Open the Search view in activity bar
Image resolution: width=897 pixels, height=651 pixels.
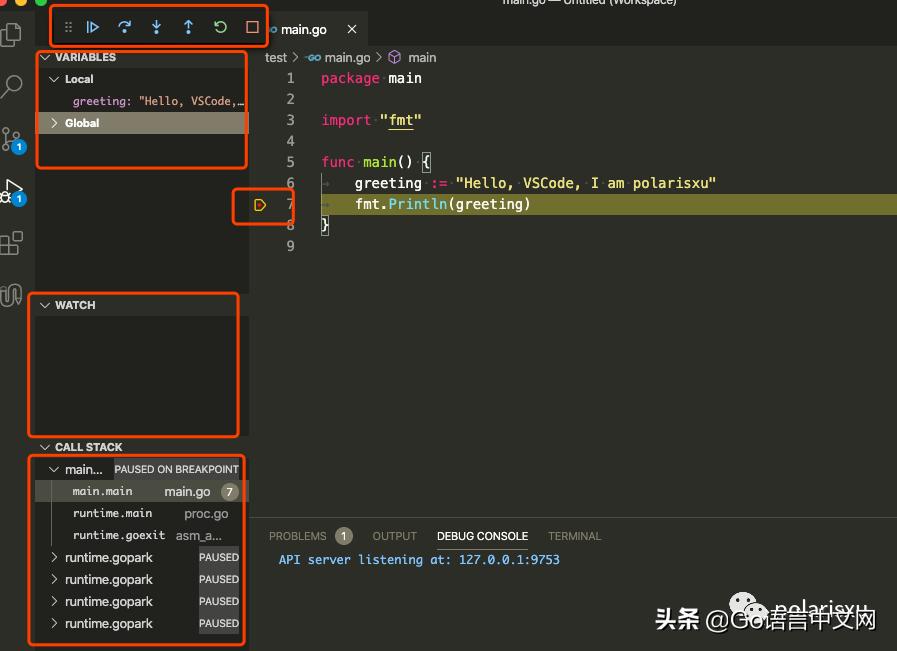click(x=12, y=87)
